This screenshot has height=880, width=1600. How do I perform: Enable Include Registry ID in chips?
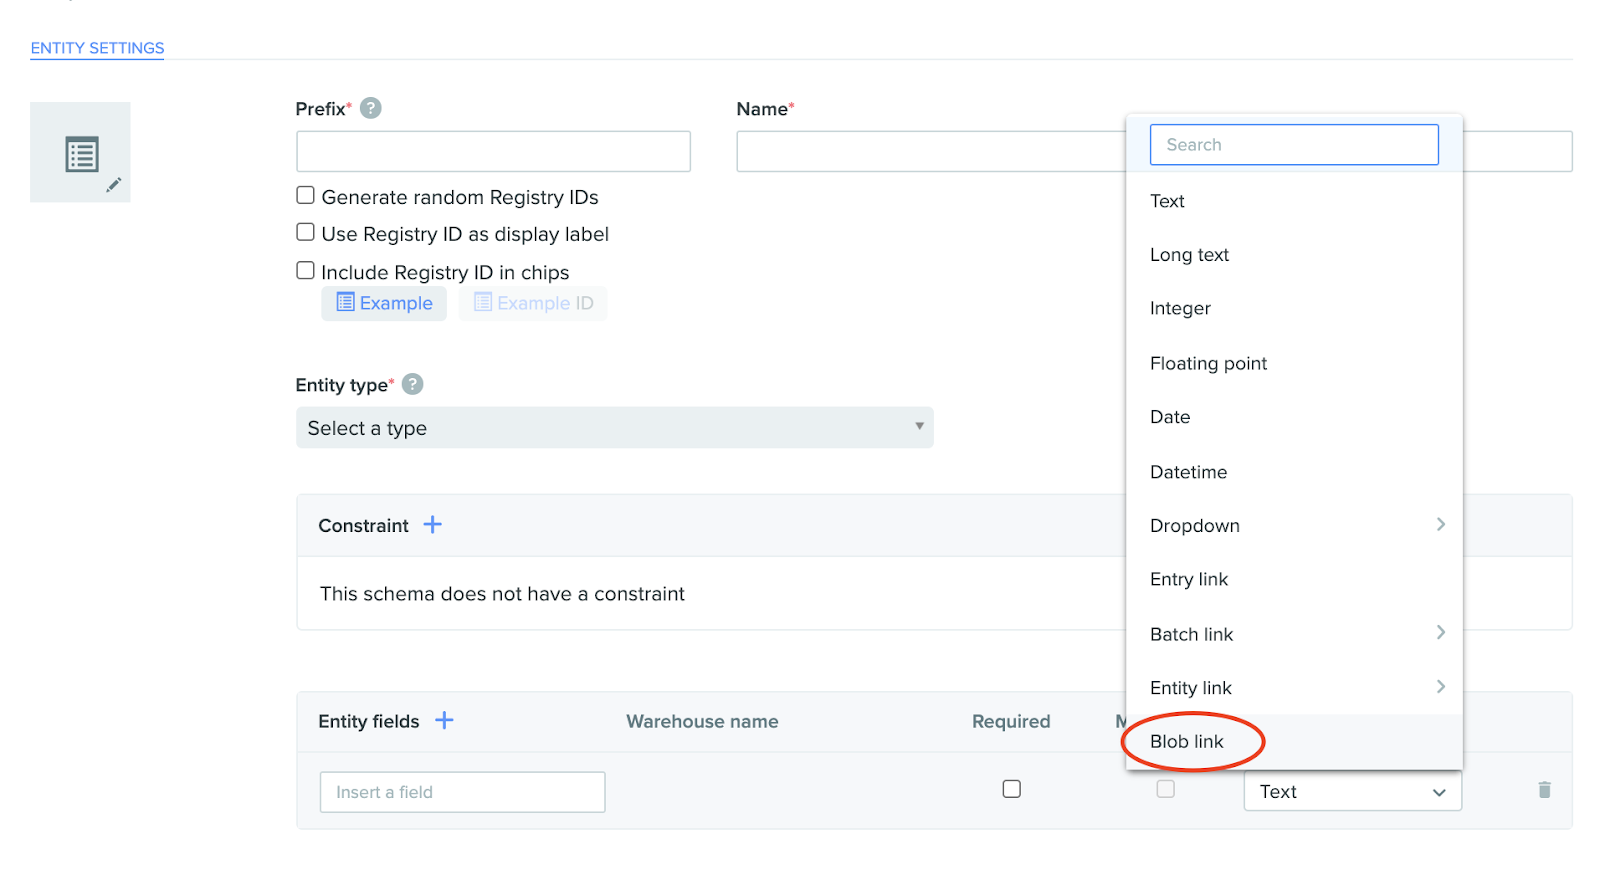point(306,270)
